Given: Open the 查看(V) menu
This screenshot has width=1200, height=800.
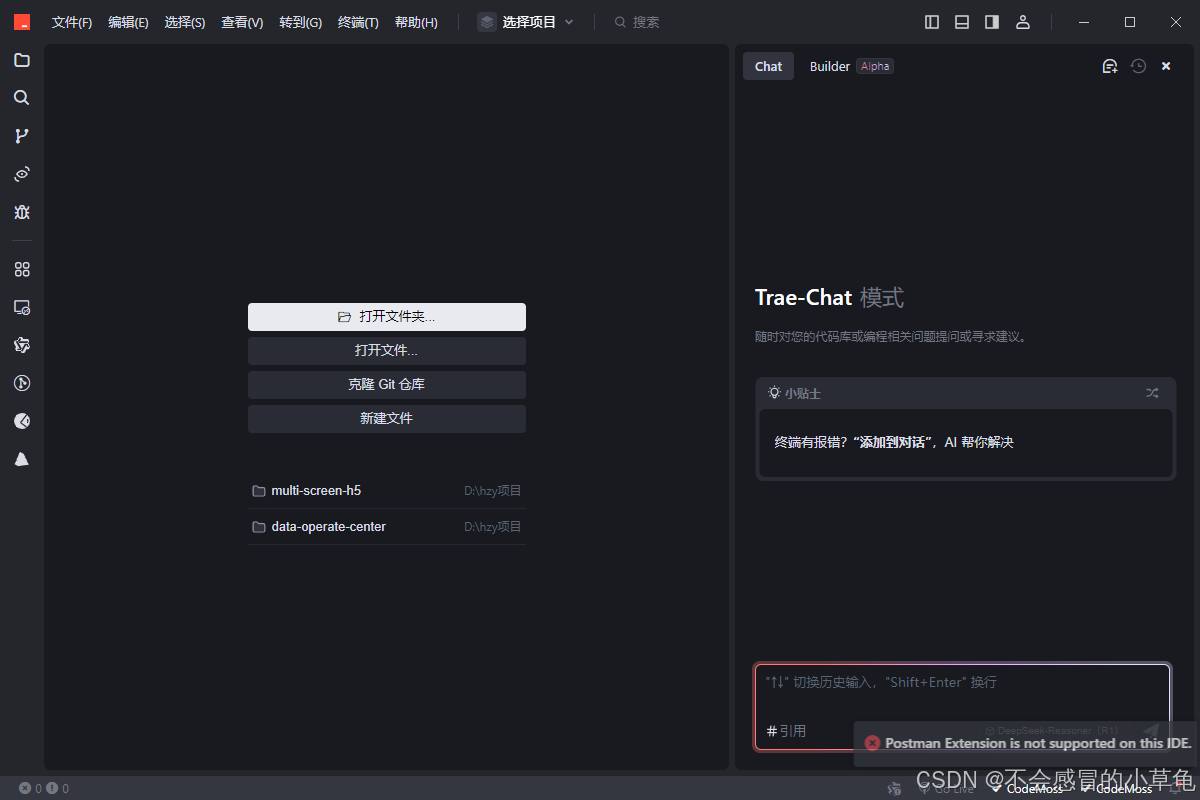Looking at the screenshot, I should [242, 22].
